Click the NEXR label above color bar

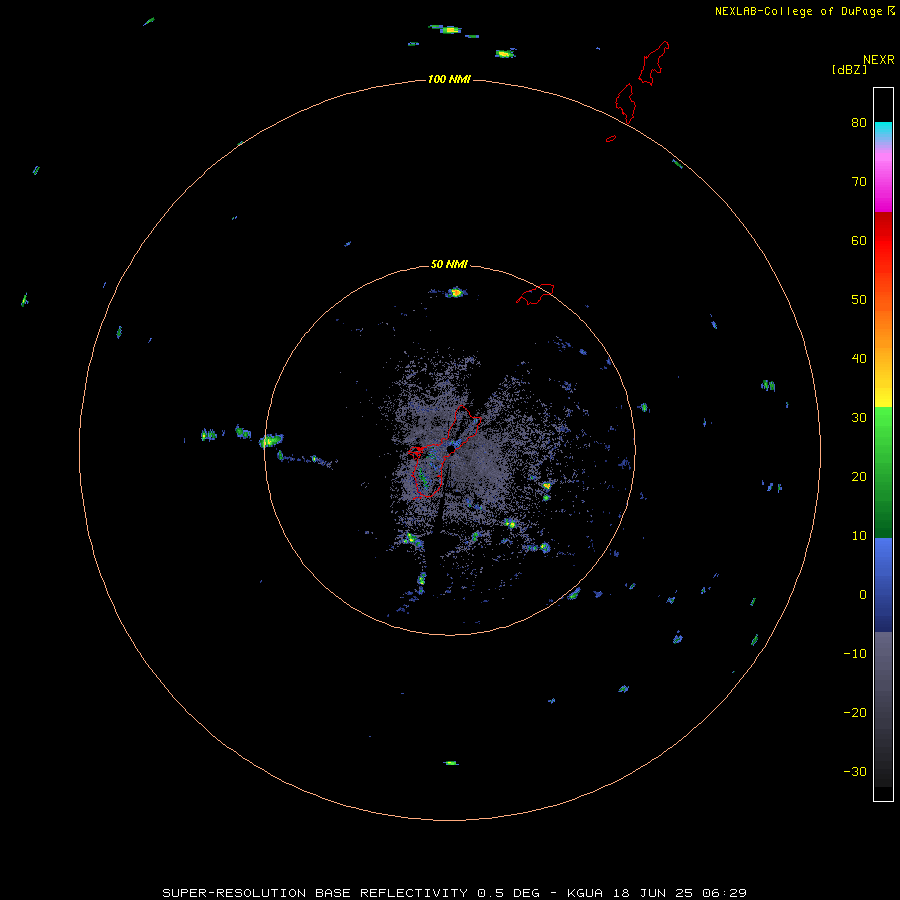point(878,60)
